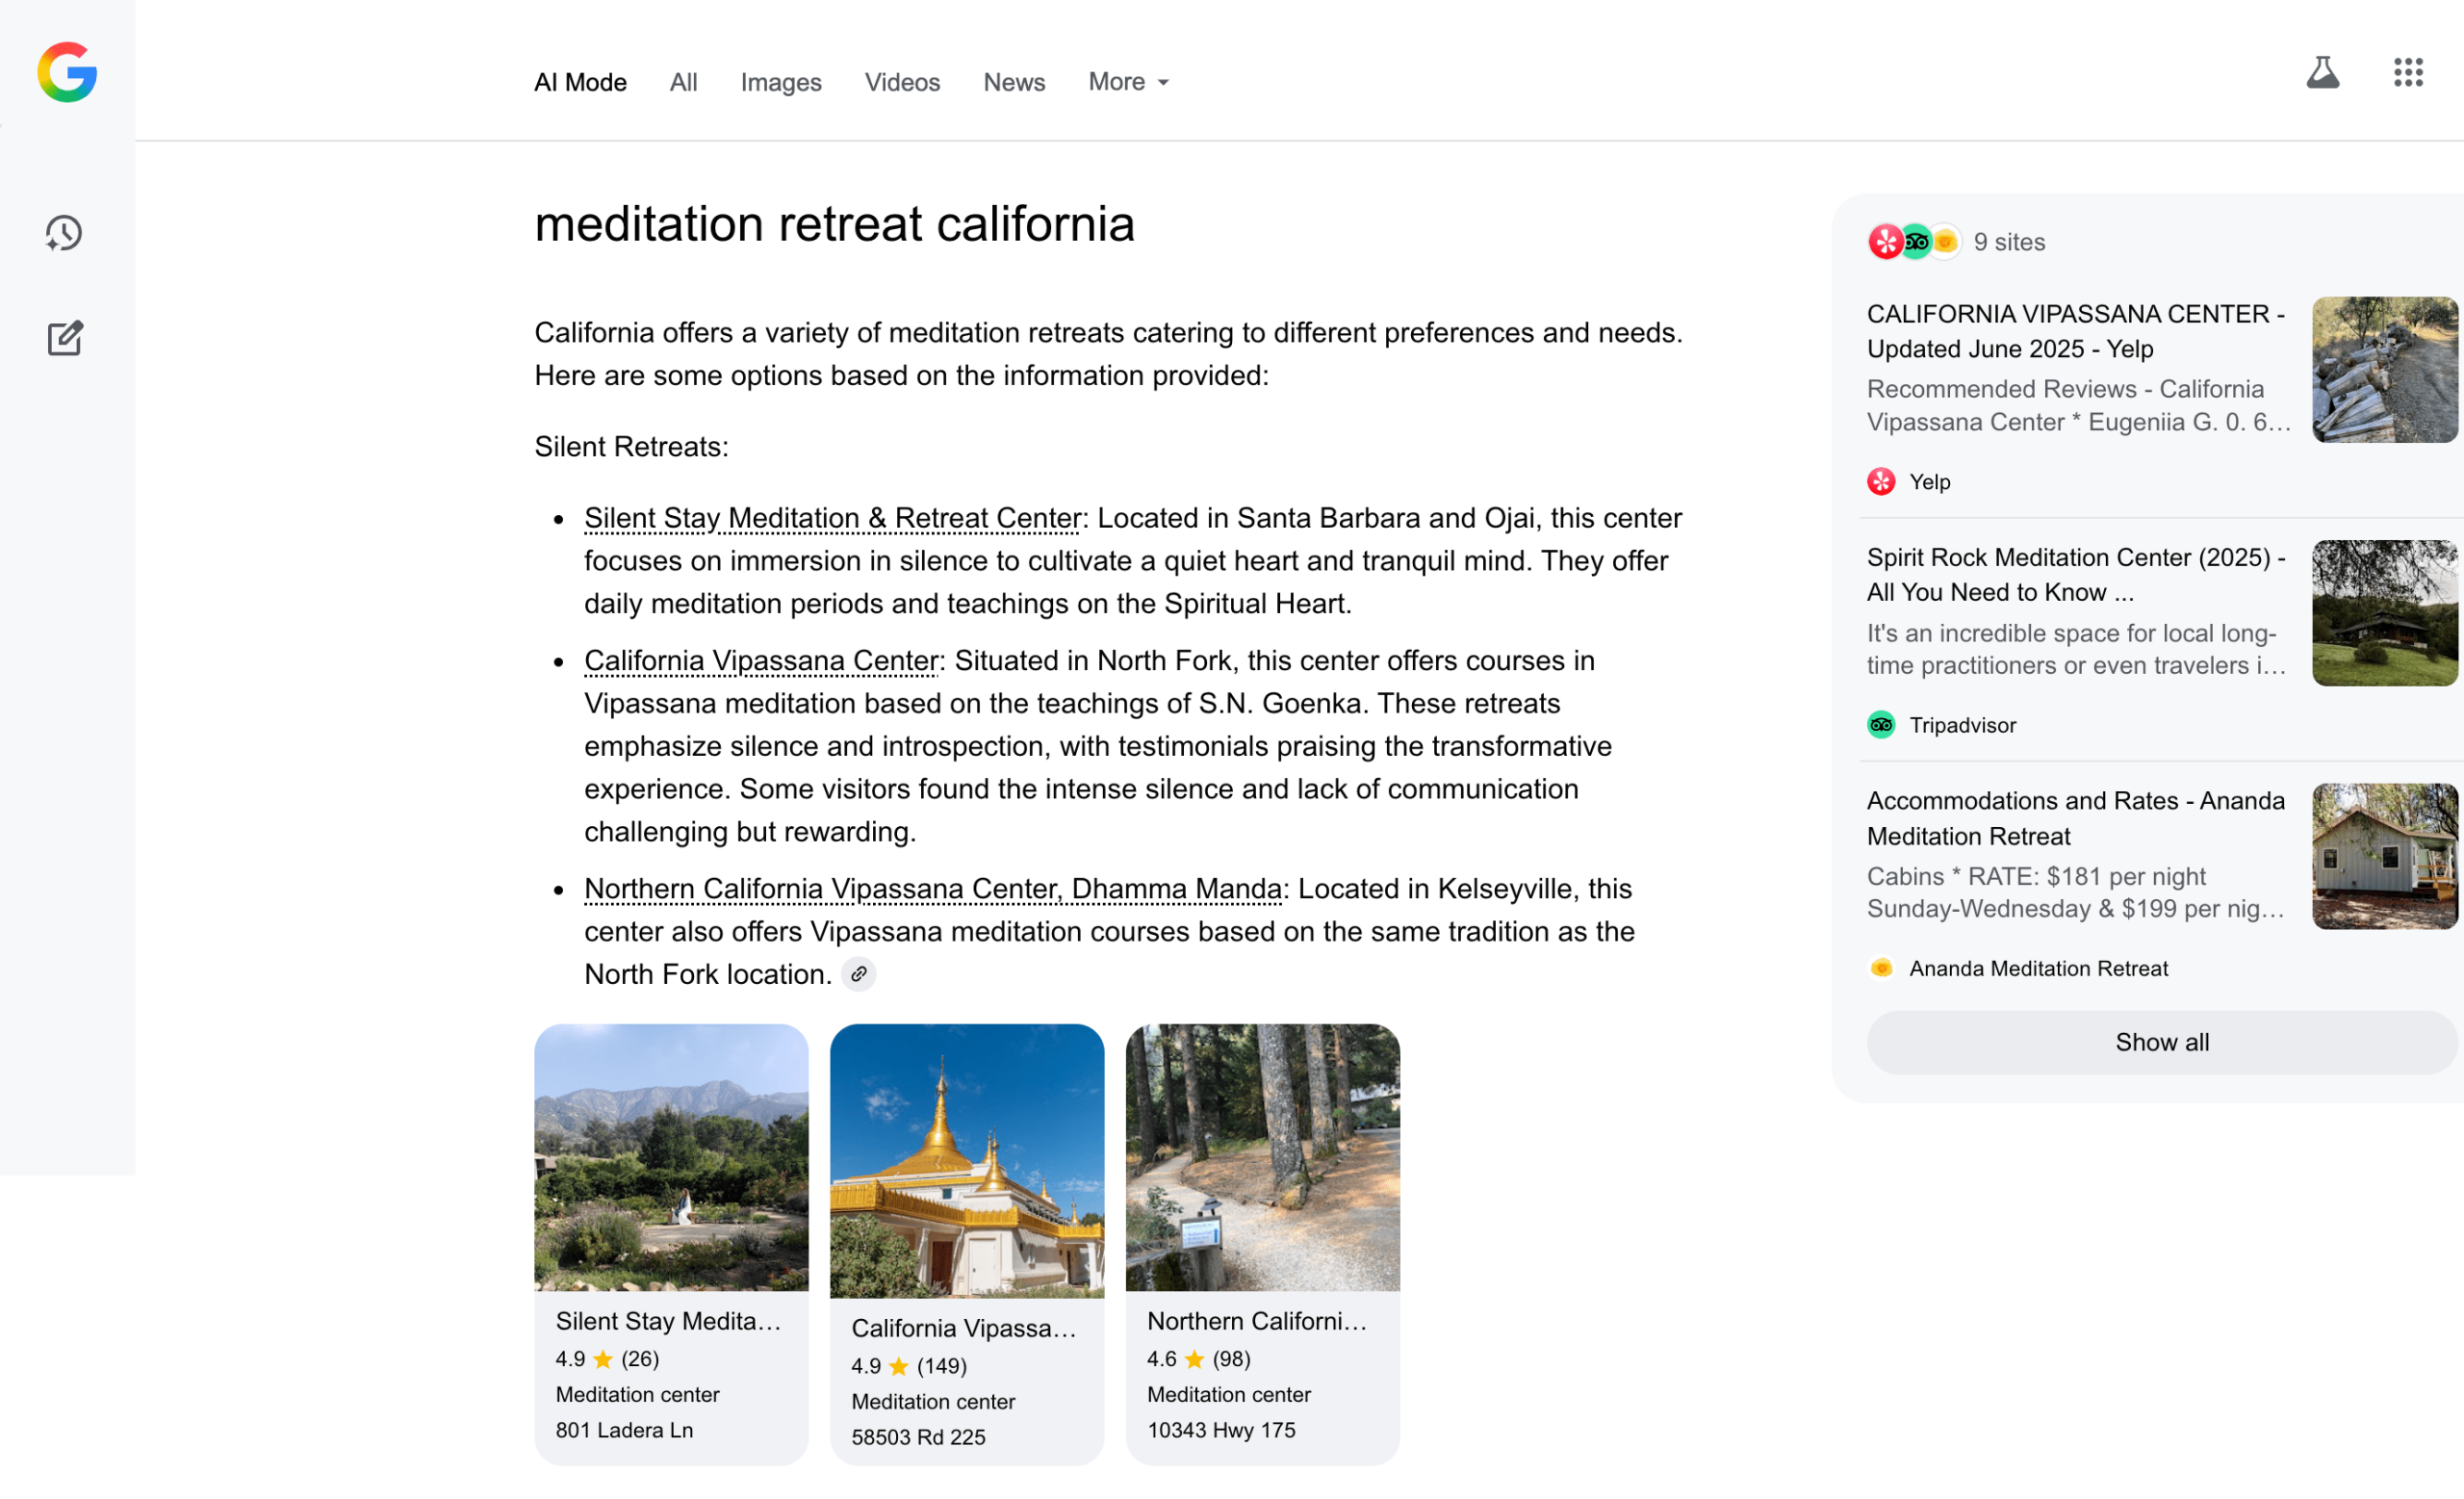2464x1499 pixels.
Task: Start a new chat with the compose icon
Action: (x=63, y=338)
